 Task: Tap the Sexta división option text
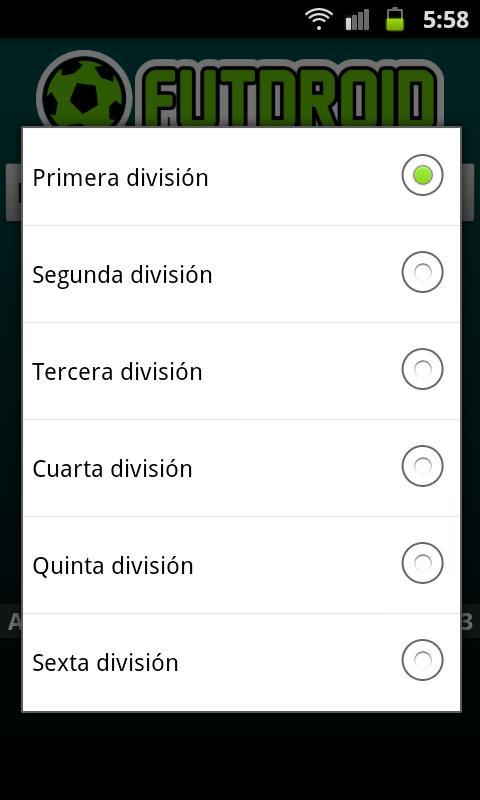[105, 663]
